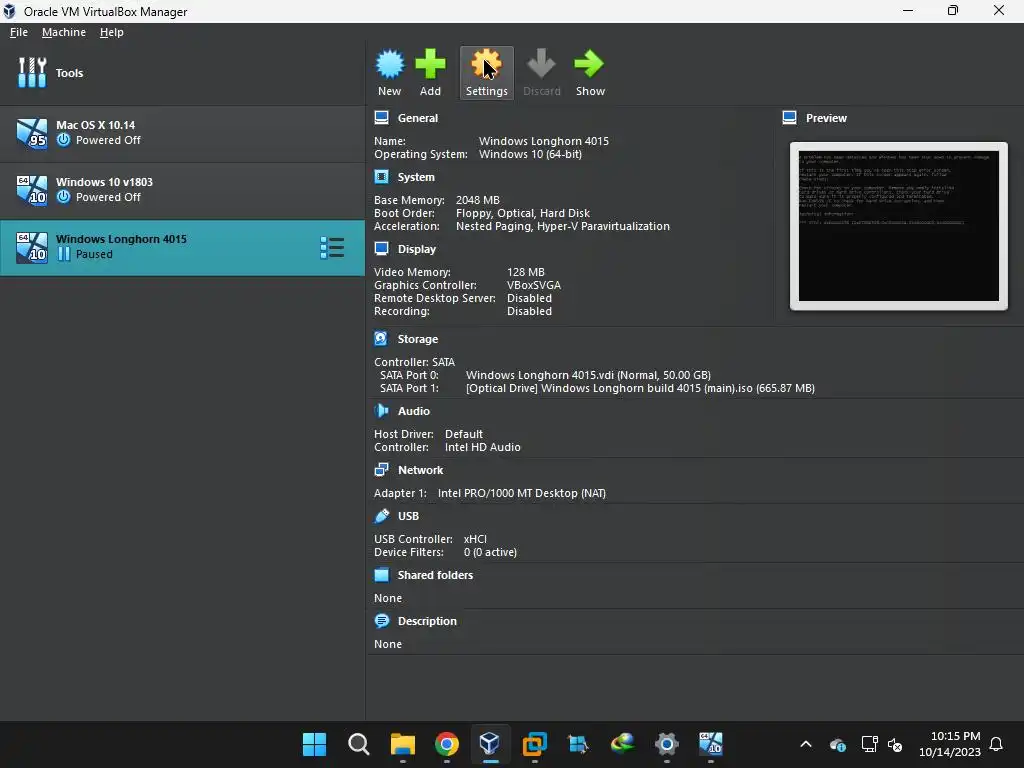
Task: Click the USB section plug icon
Action: [381, 516]
